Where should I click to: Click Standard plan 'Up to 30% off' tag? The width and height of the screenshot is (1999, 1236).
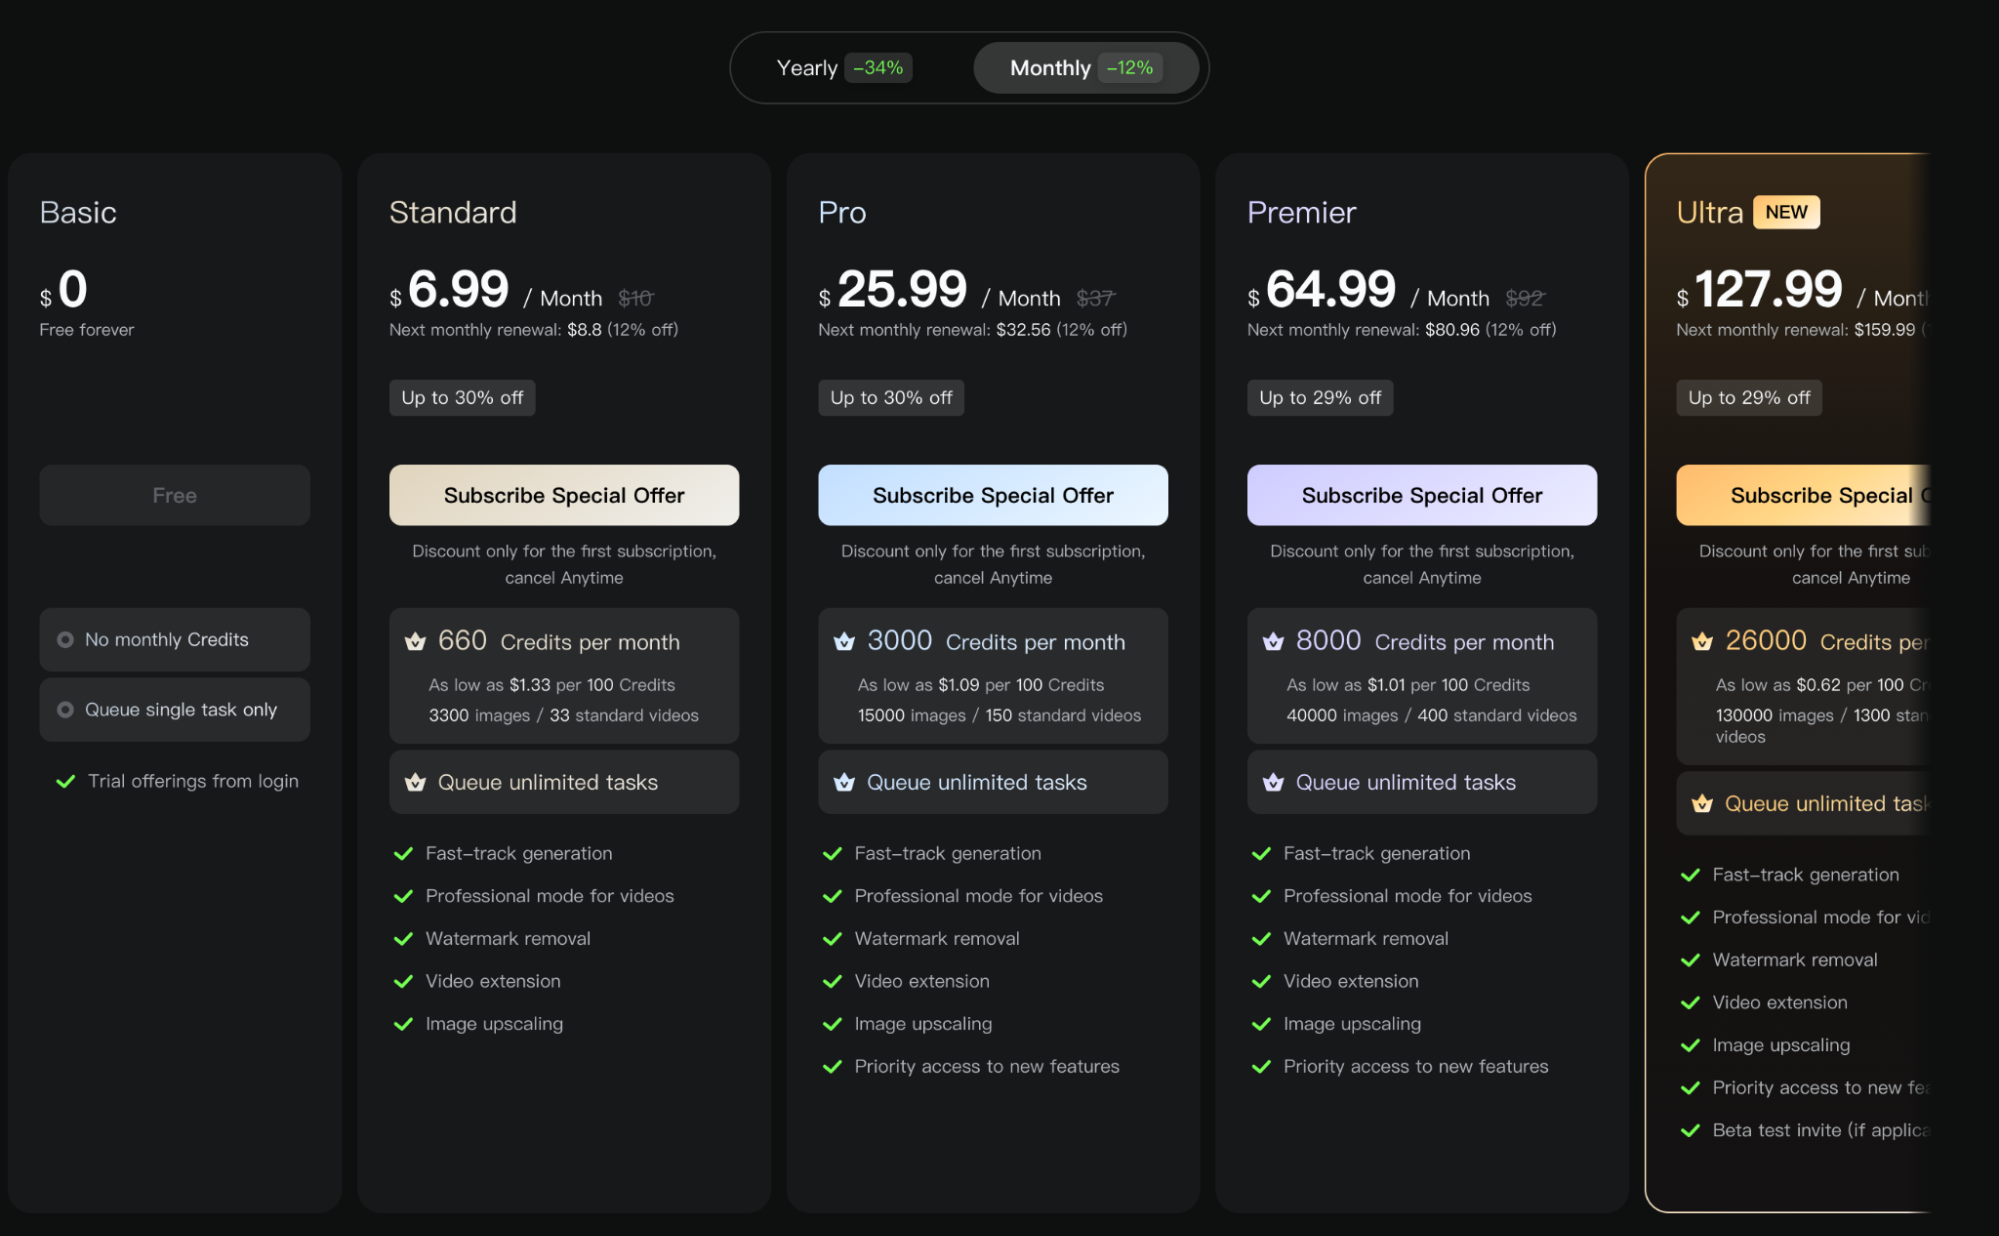click(x=462, y=398)
